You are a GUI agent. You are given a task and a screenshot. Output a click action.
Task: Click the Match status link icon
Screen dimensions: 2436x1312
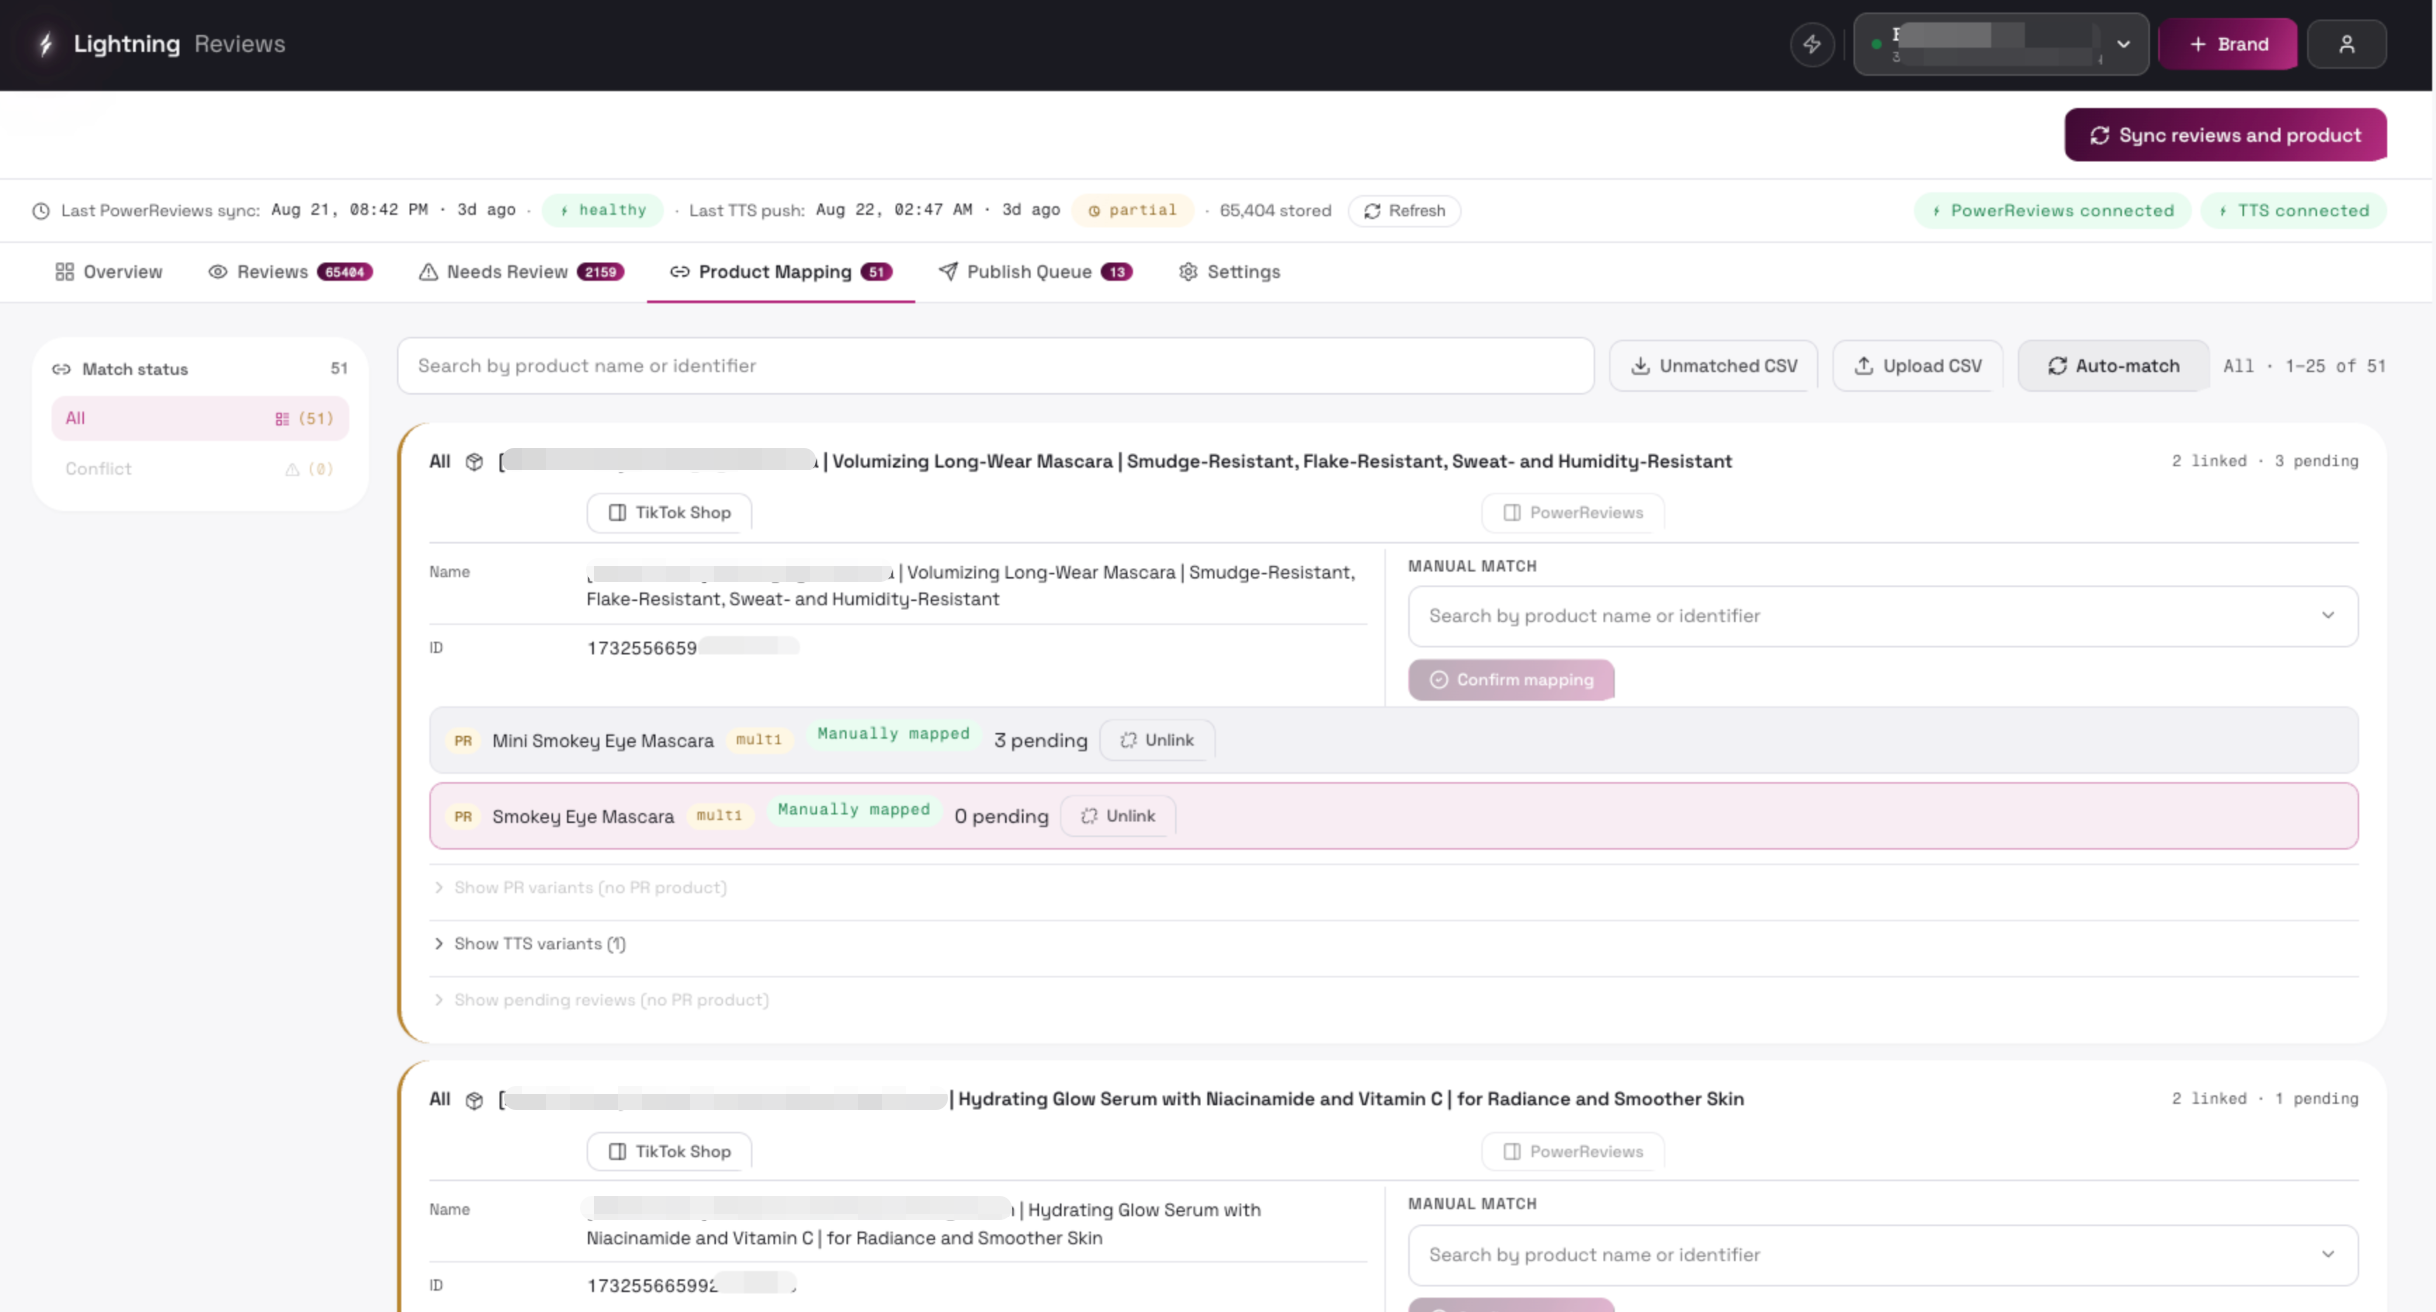61,369
